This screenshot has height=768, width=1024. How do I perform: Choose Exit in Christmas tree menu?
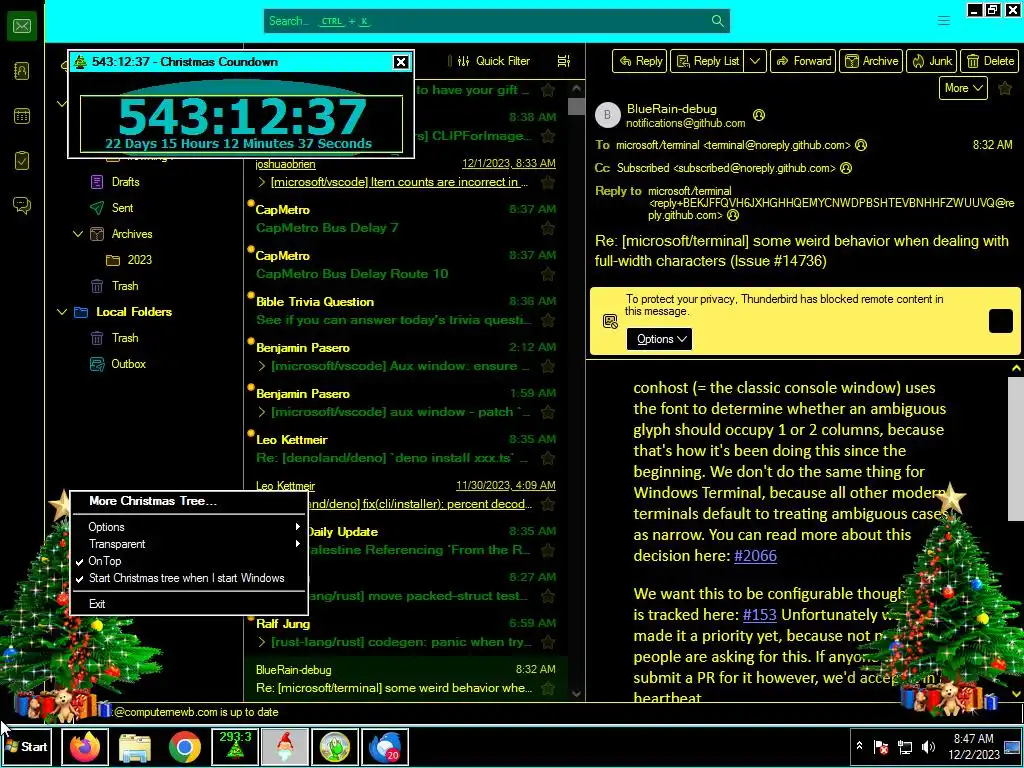(188, 604)
